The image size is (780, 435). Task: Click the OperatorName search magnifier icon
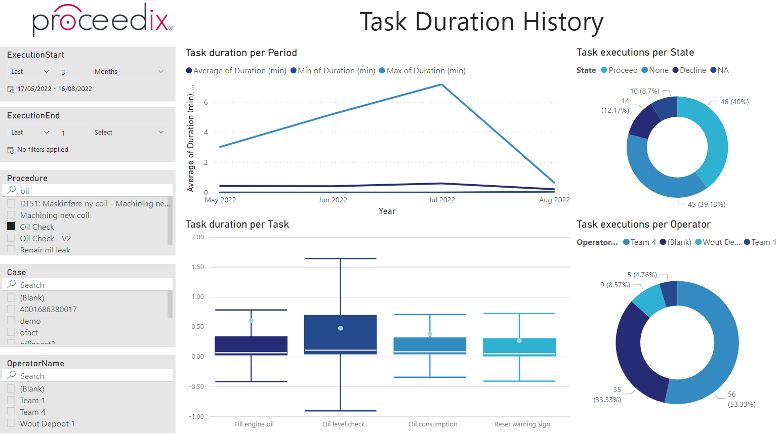[x=12, y=376]
